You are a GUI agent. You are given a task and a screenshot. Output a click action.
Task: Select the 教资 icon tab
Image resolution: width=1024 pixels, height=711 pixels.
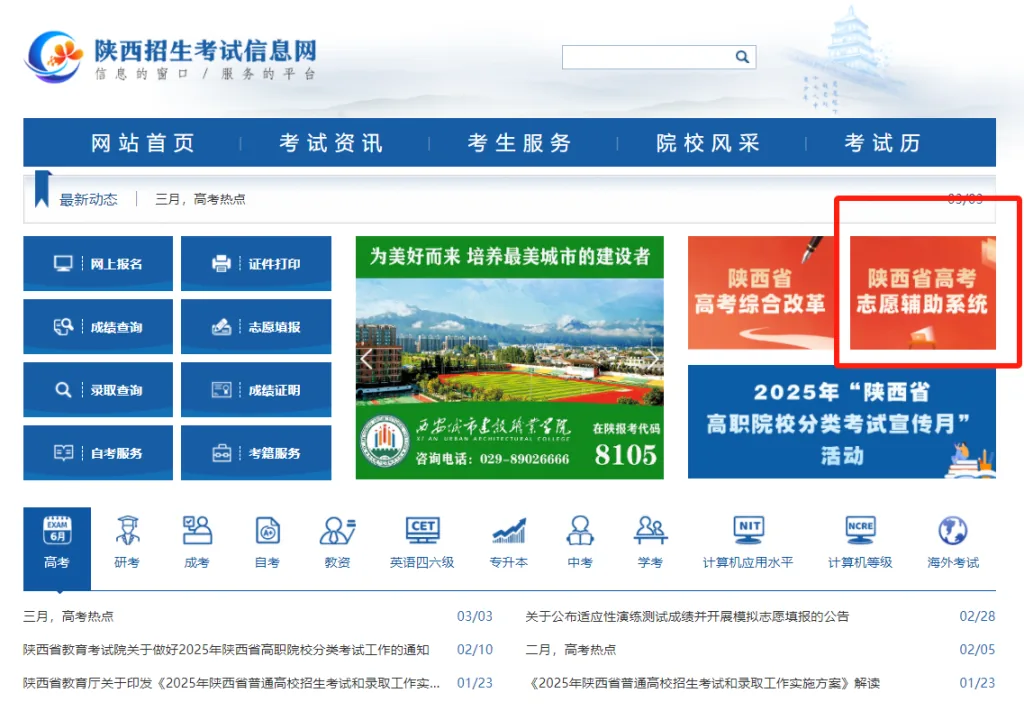pyautogui.click(x=338, y=542)
